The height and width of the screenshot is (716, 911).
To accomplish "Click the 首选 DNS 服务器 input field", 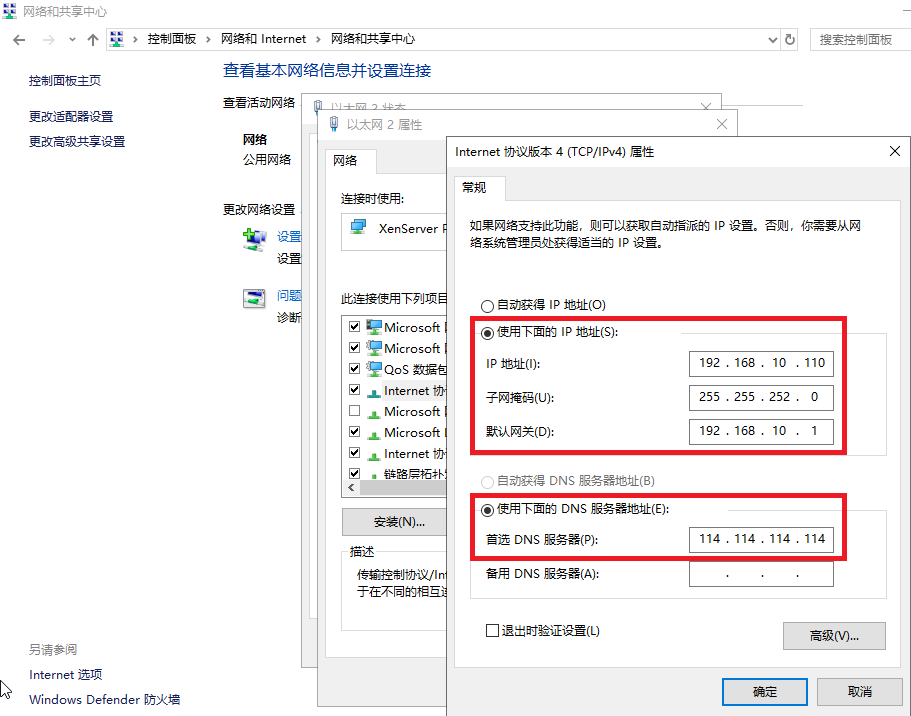I will point(760,538).
